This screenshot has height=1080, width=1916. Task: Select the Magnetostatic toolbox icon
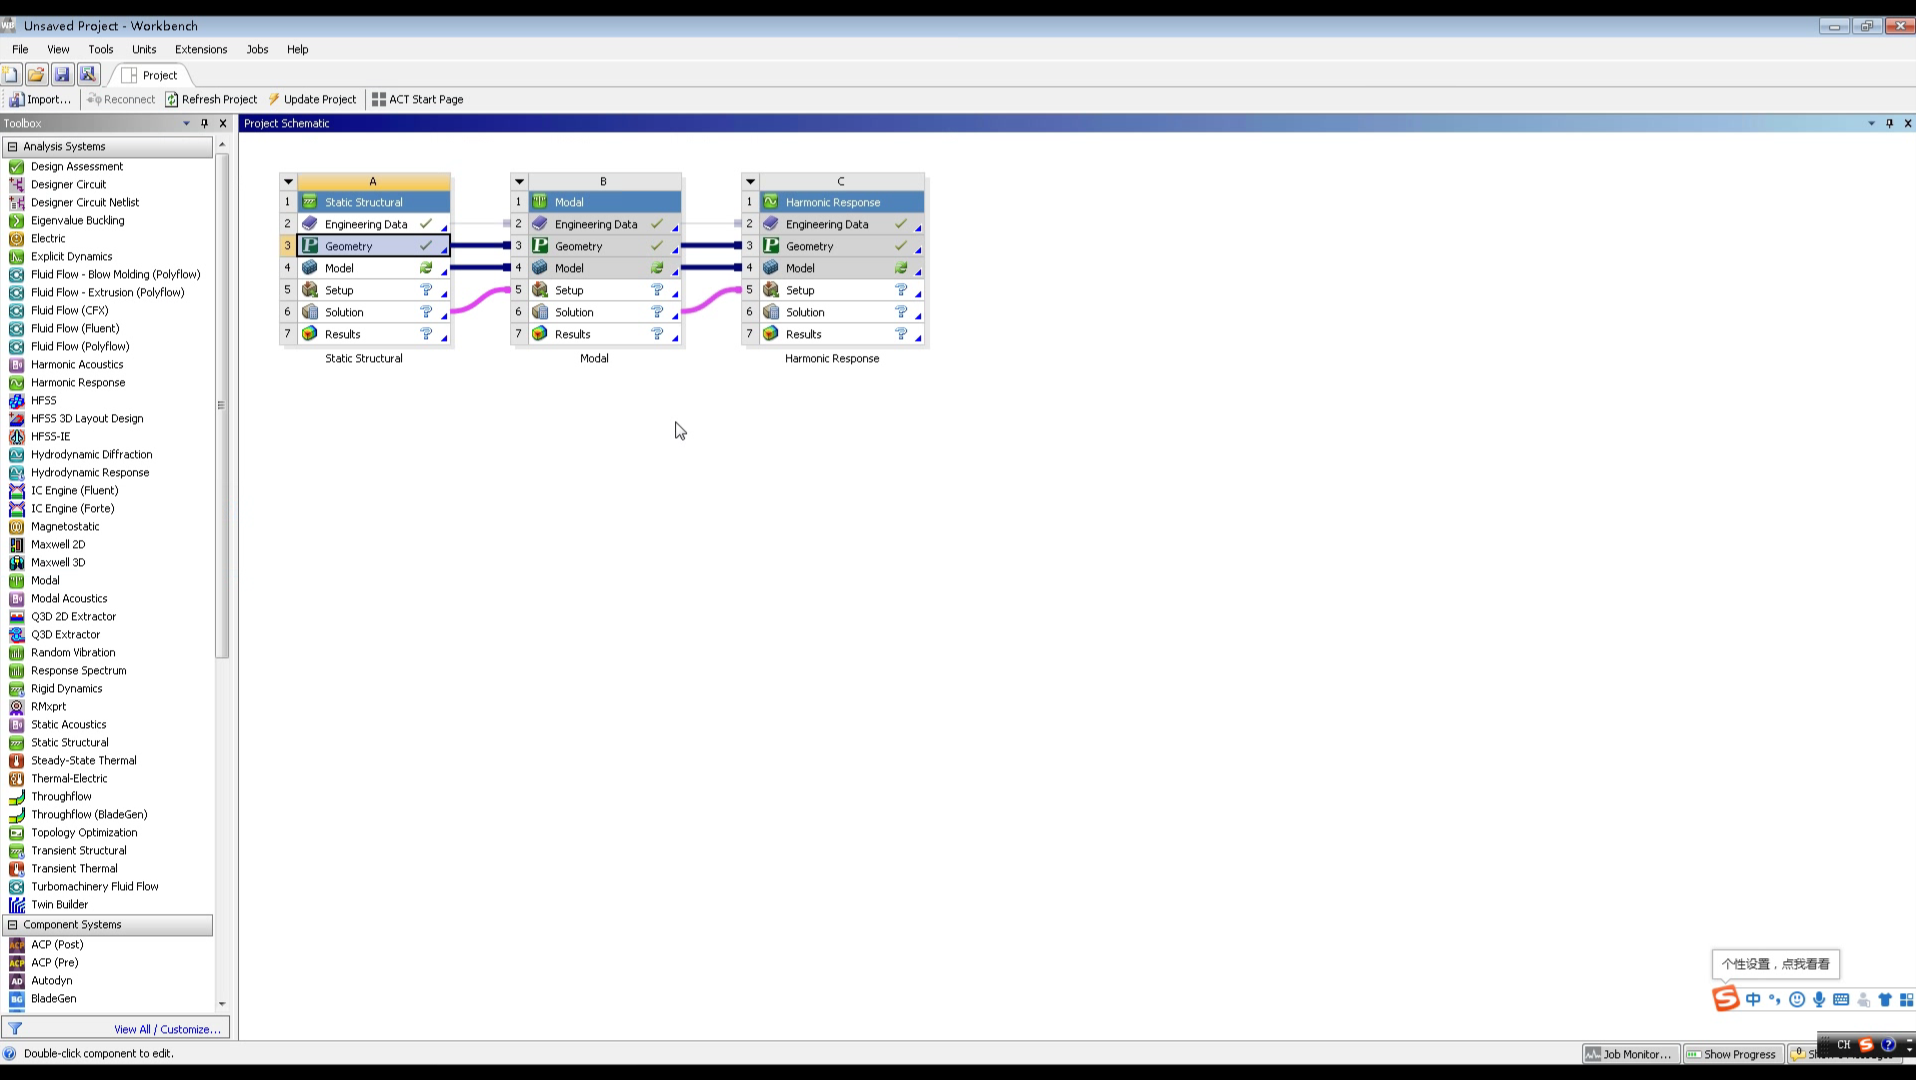[16, 527]
